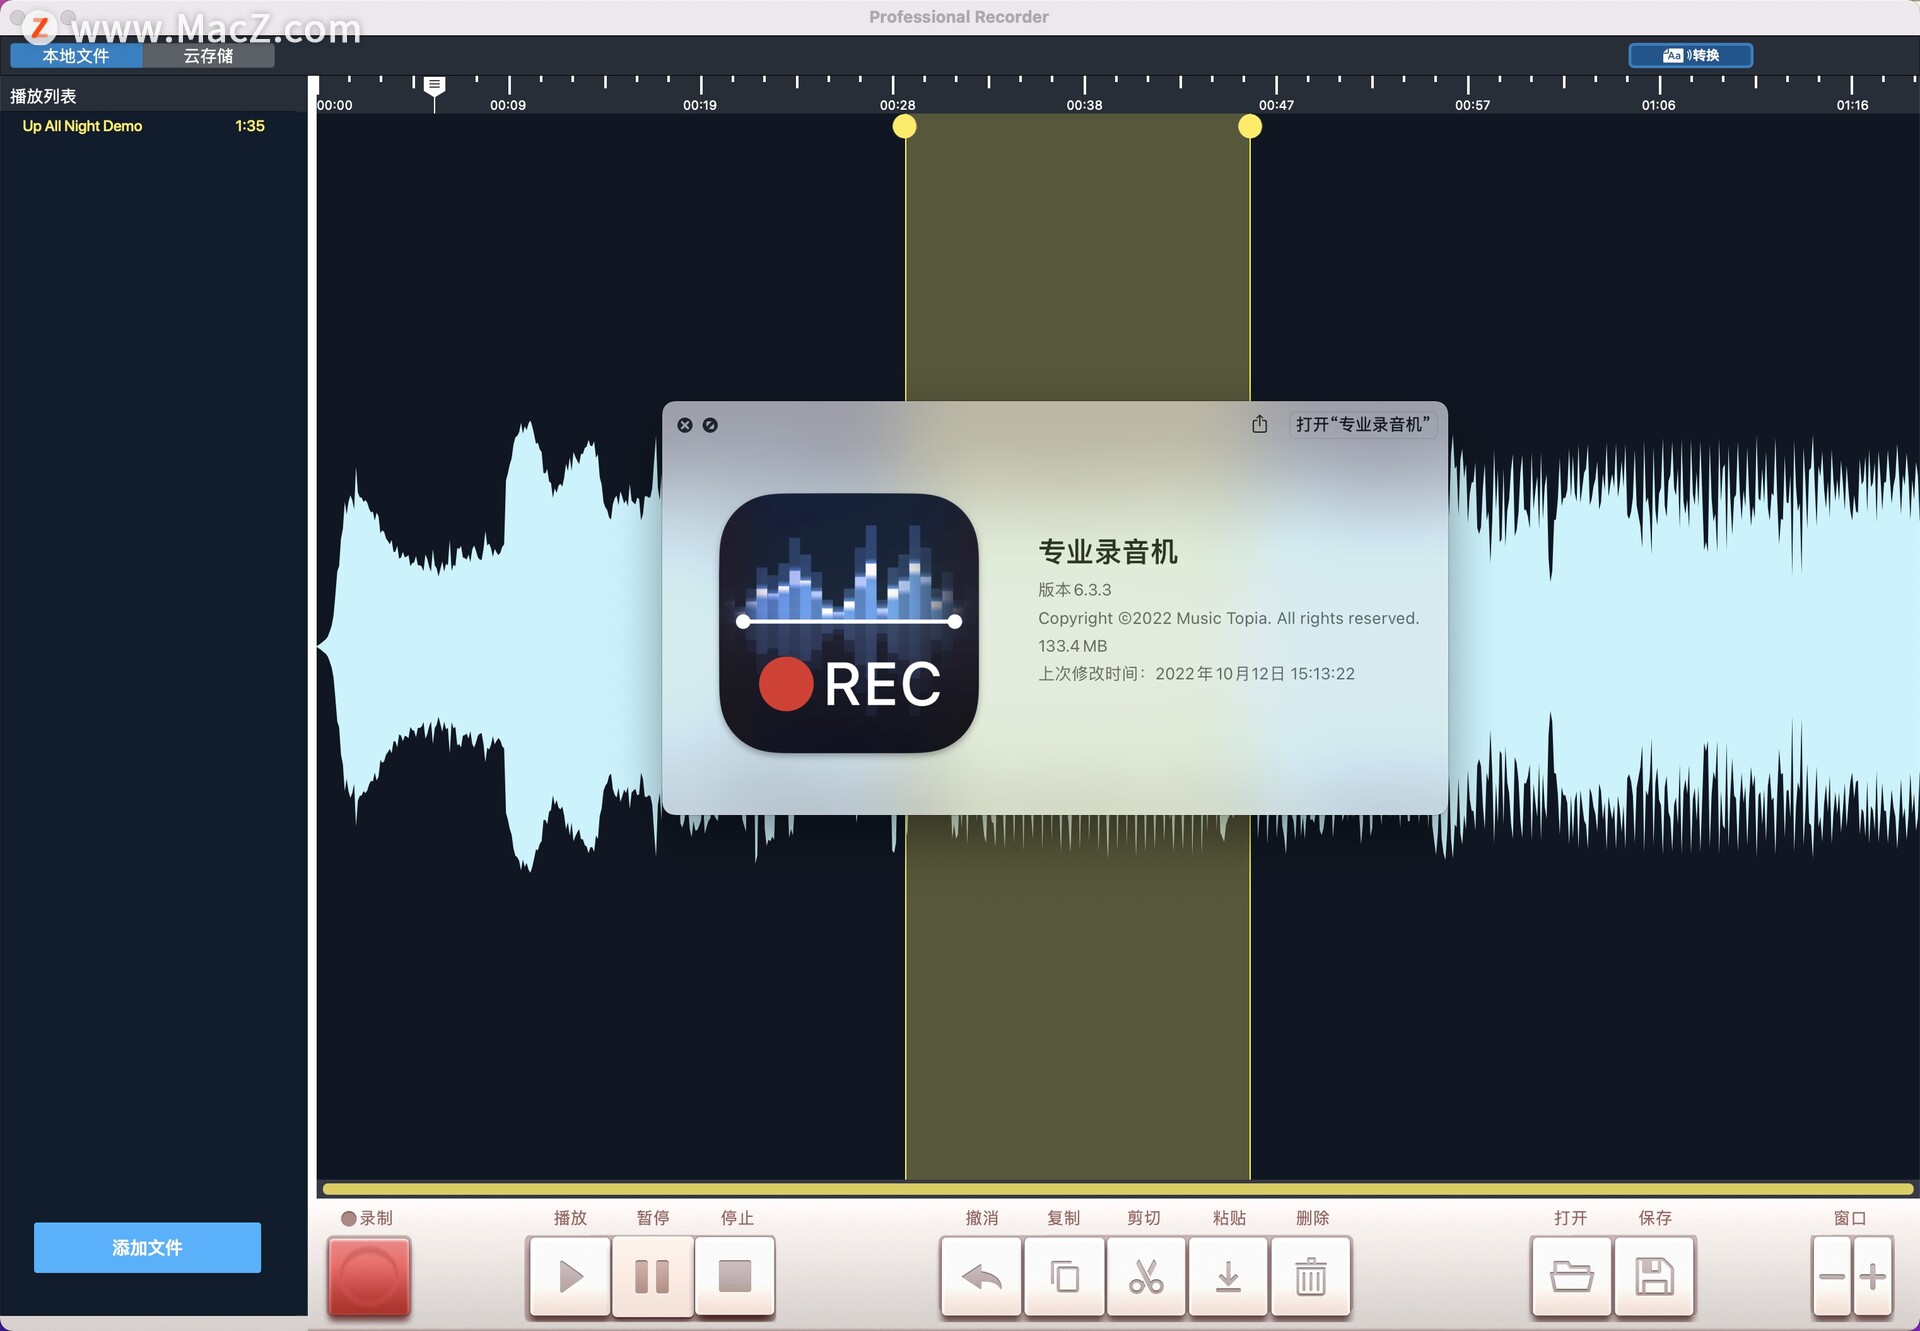Image resolution: width=1920 pixels, height=1331 pixels.
Task: Open the 转换 conversion tool
Action: point(1690,55)
